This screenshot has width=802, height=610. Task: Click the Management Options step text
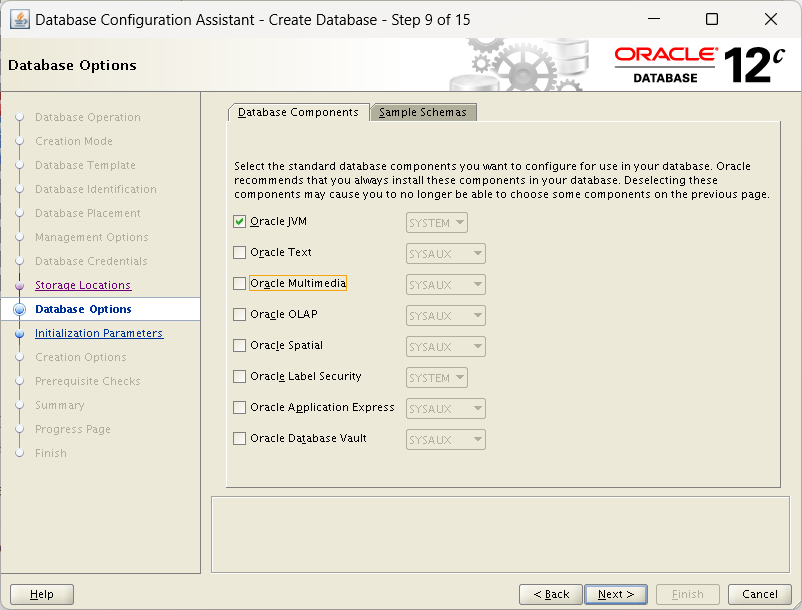(x=92, y=237)
